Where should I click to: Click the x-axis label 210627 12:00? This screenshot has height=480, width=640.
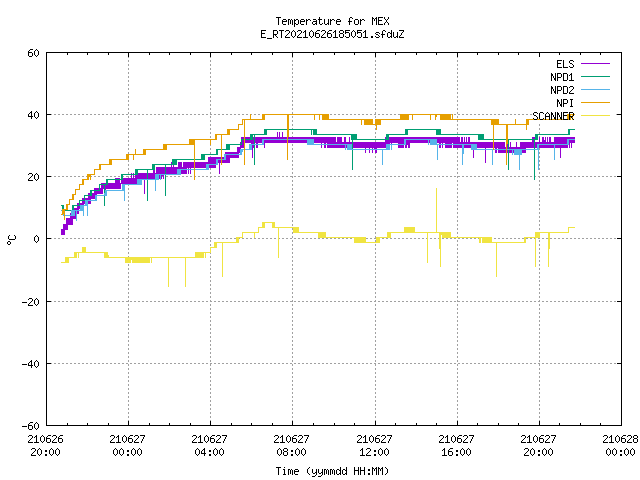pos(374,446)
